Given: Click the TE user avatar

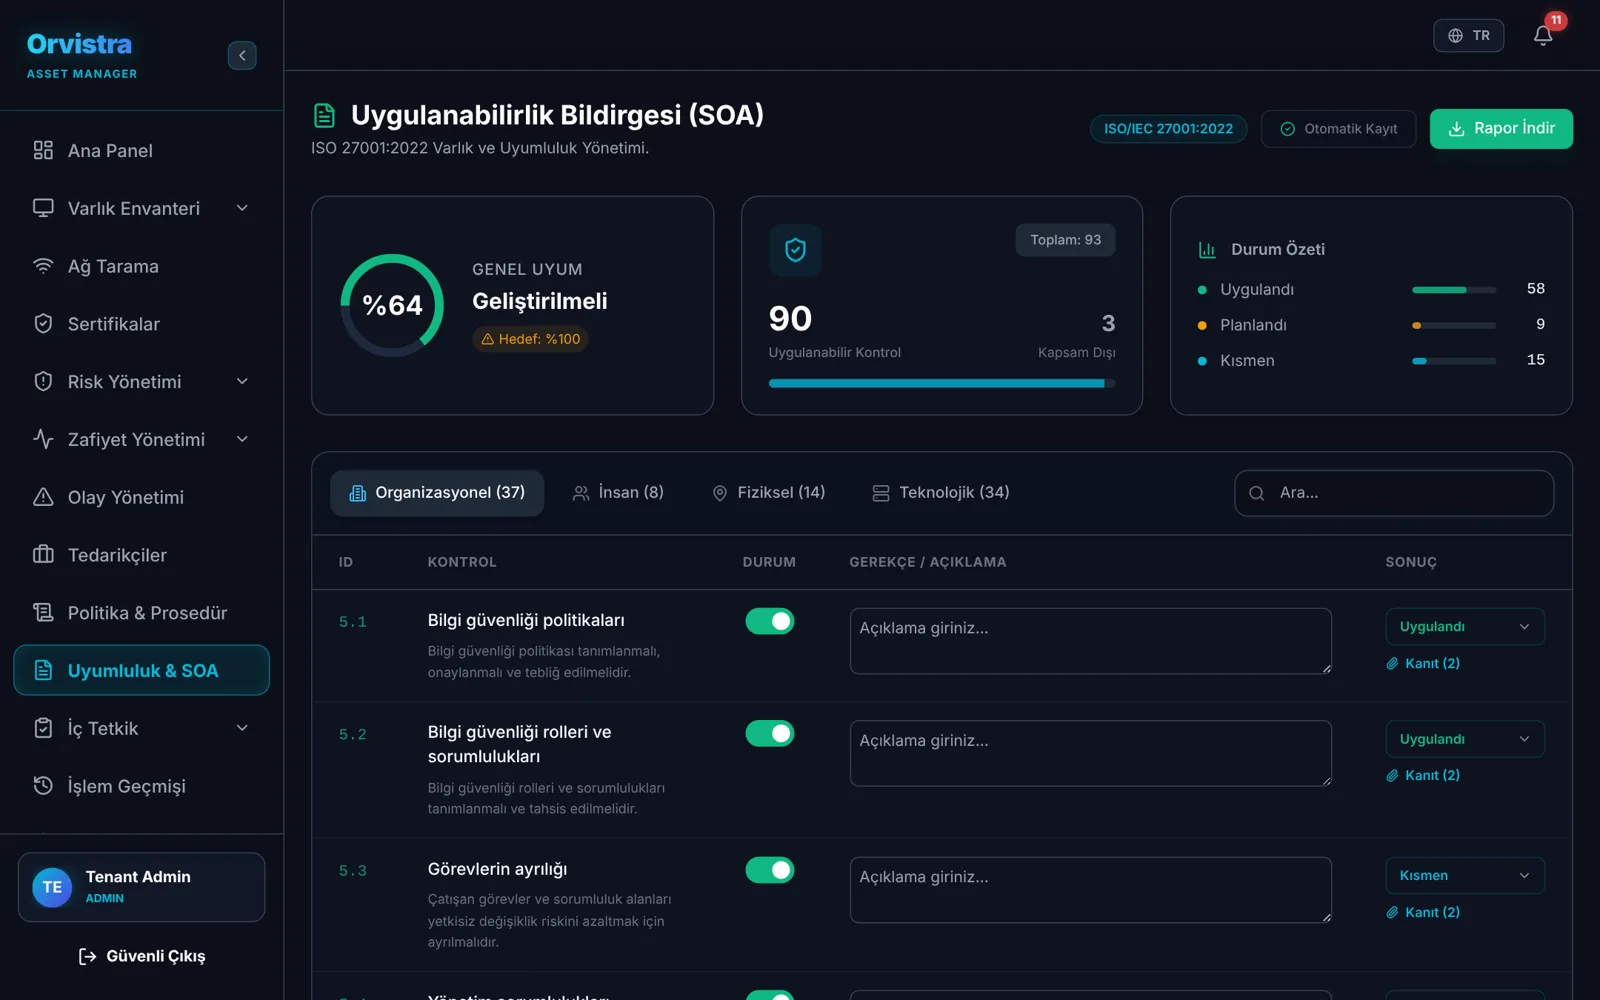Looking at the screenshot, I should 52,887.
